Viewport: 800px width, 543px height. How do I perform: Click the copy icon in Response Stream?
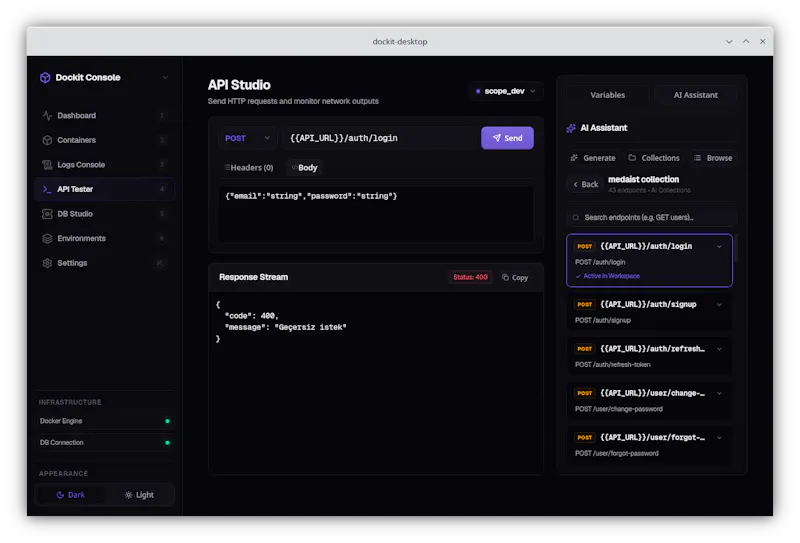click(505, 277)
